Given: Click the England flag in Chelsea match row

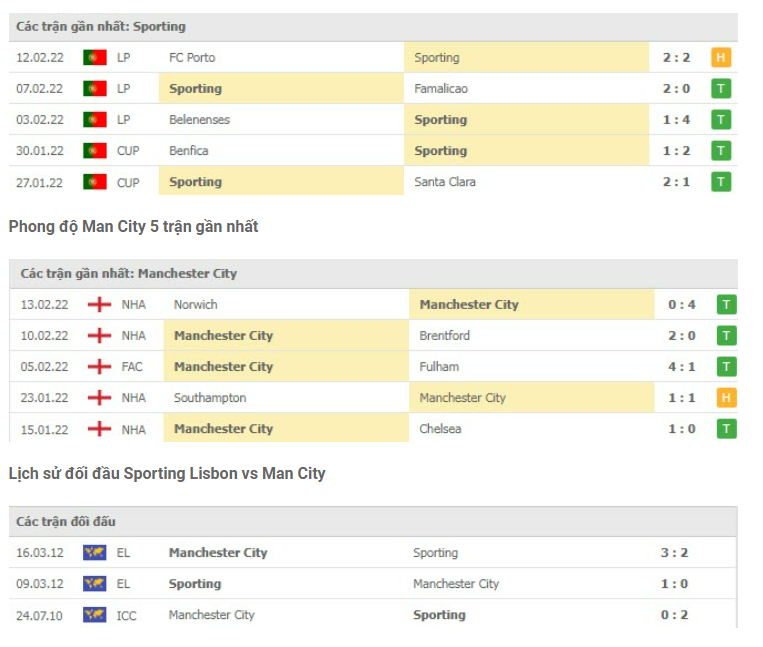Looking at the screenshot, I should click(x=99, y=429).
